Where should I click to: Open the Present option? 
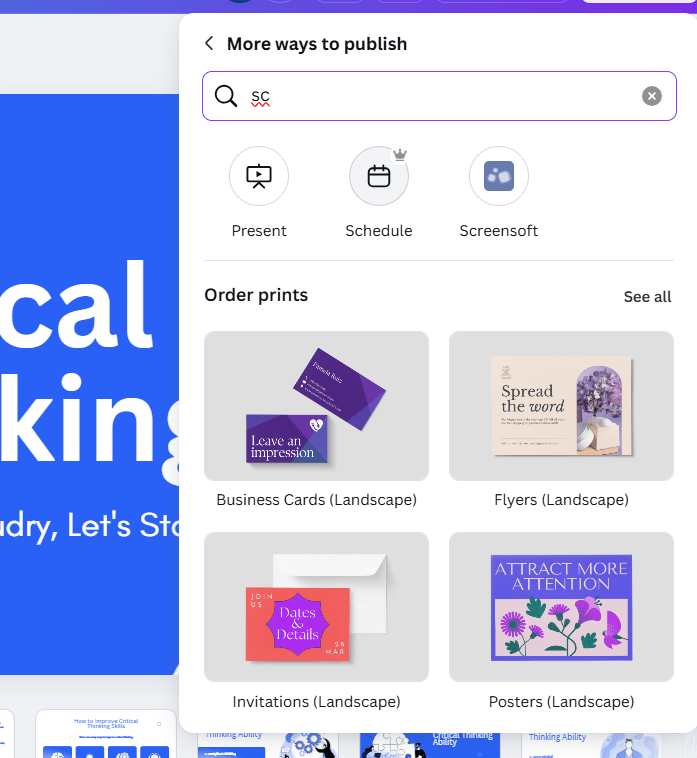pyautogui.click(x=259, y=176)
